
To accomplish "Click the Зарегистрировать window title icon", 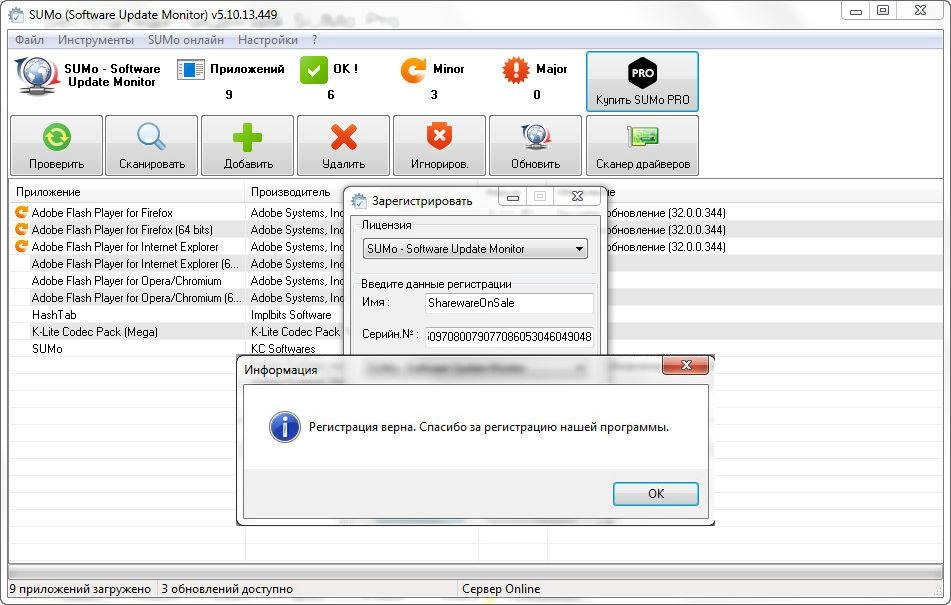I will tap(359, 201).
